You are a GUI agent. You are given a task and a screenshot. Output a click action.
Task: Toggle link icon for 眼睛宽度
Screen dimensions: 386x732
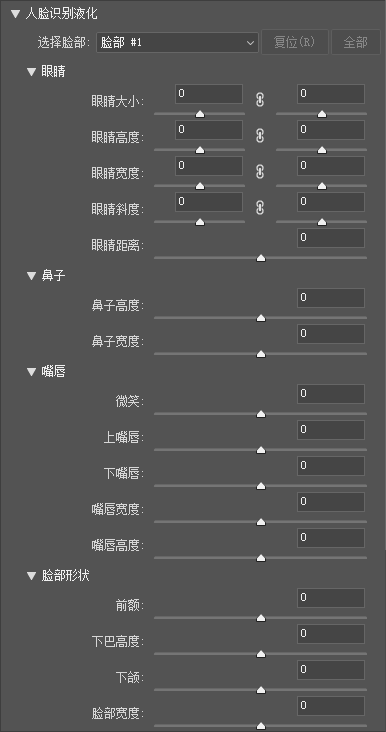pos(260,172)
